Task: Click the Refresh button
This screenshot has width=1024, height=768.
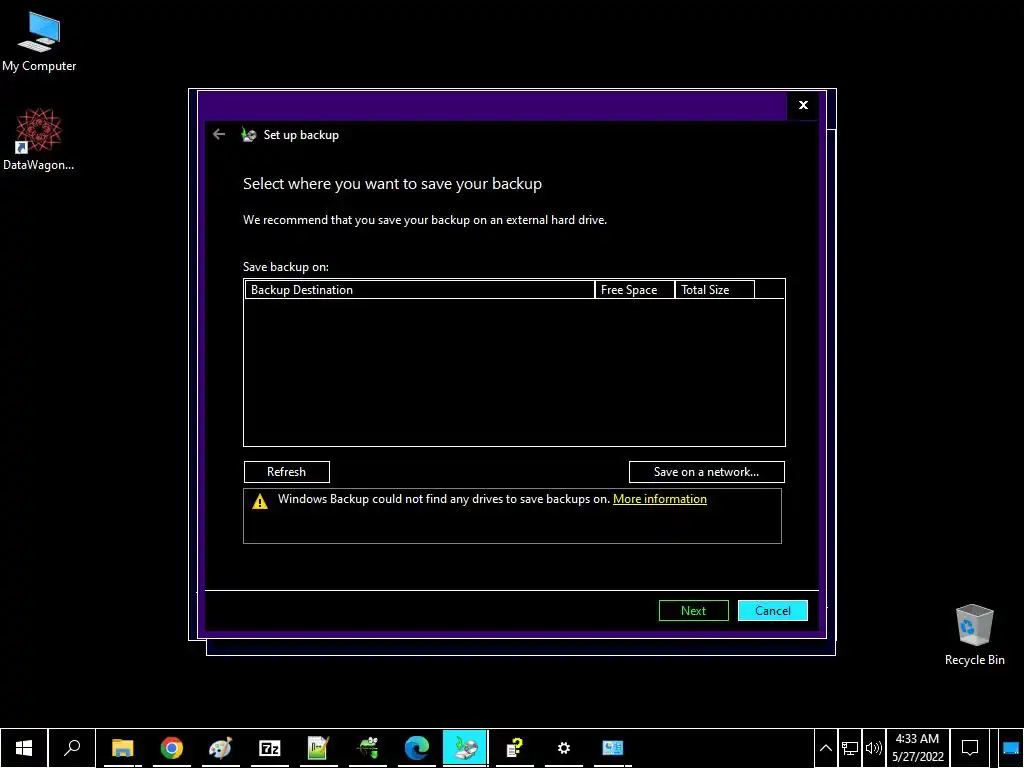Action: tap(287, 472)
